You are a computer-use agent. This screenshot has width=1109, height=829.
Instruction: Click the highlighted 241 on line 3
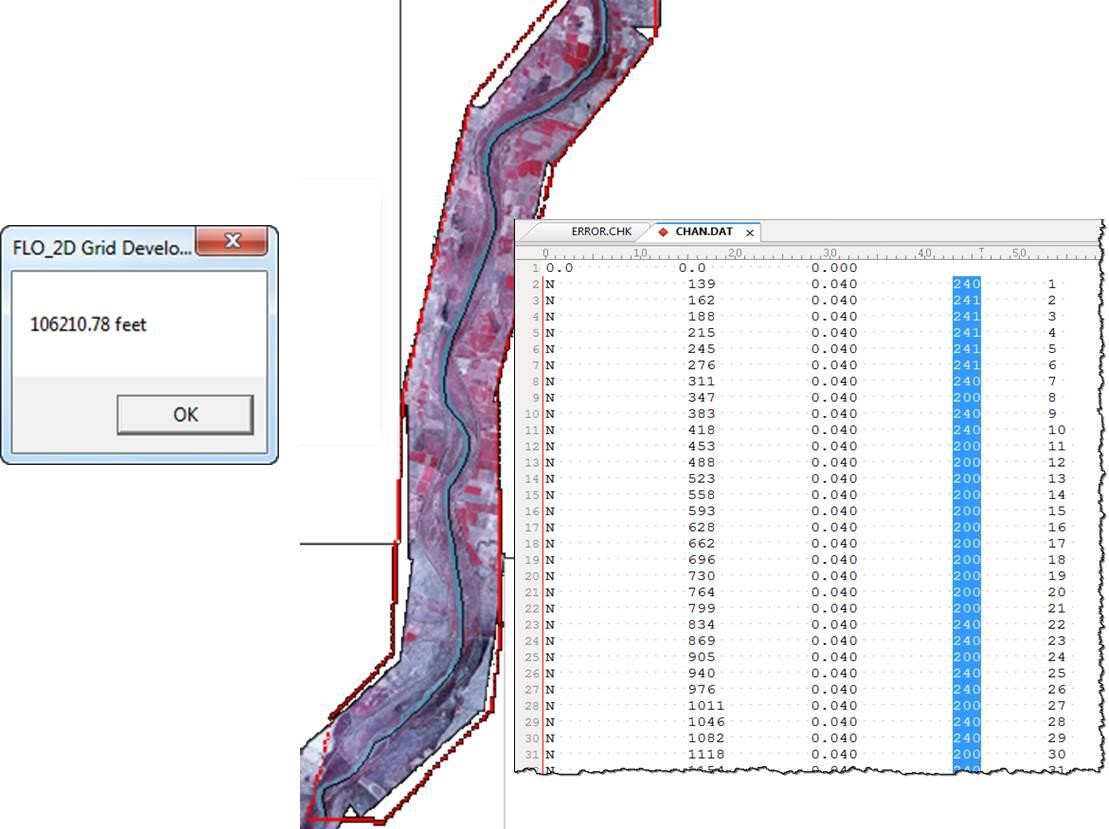[967, 300]
